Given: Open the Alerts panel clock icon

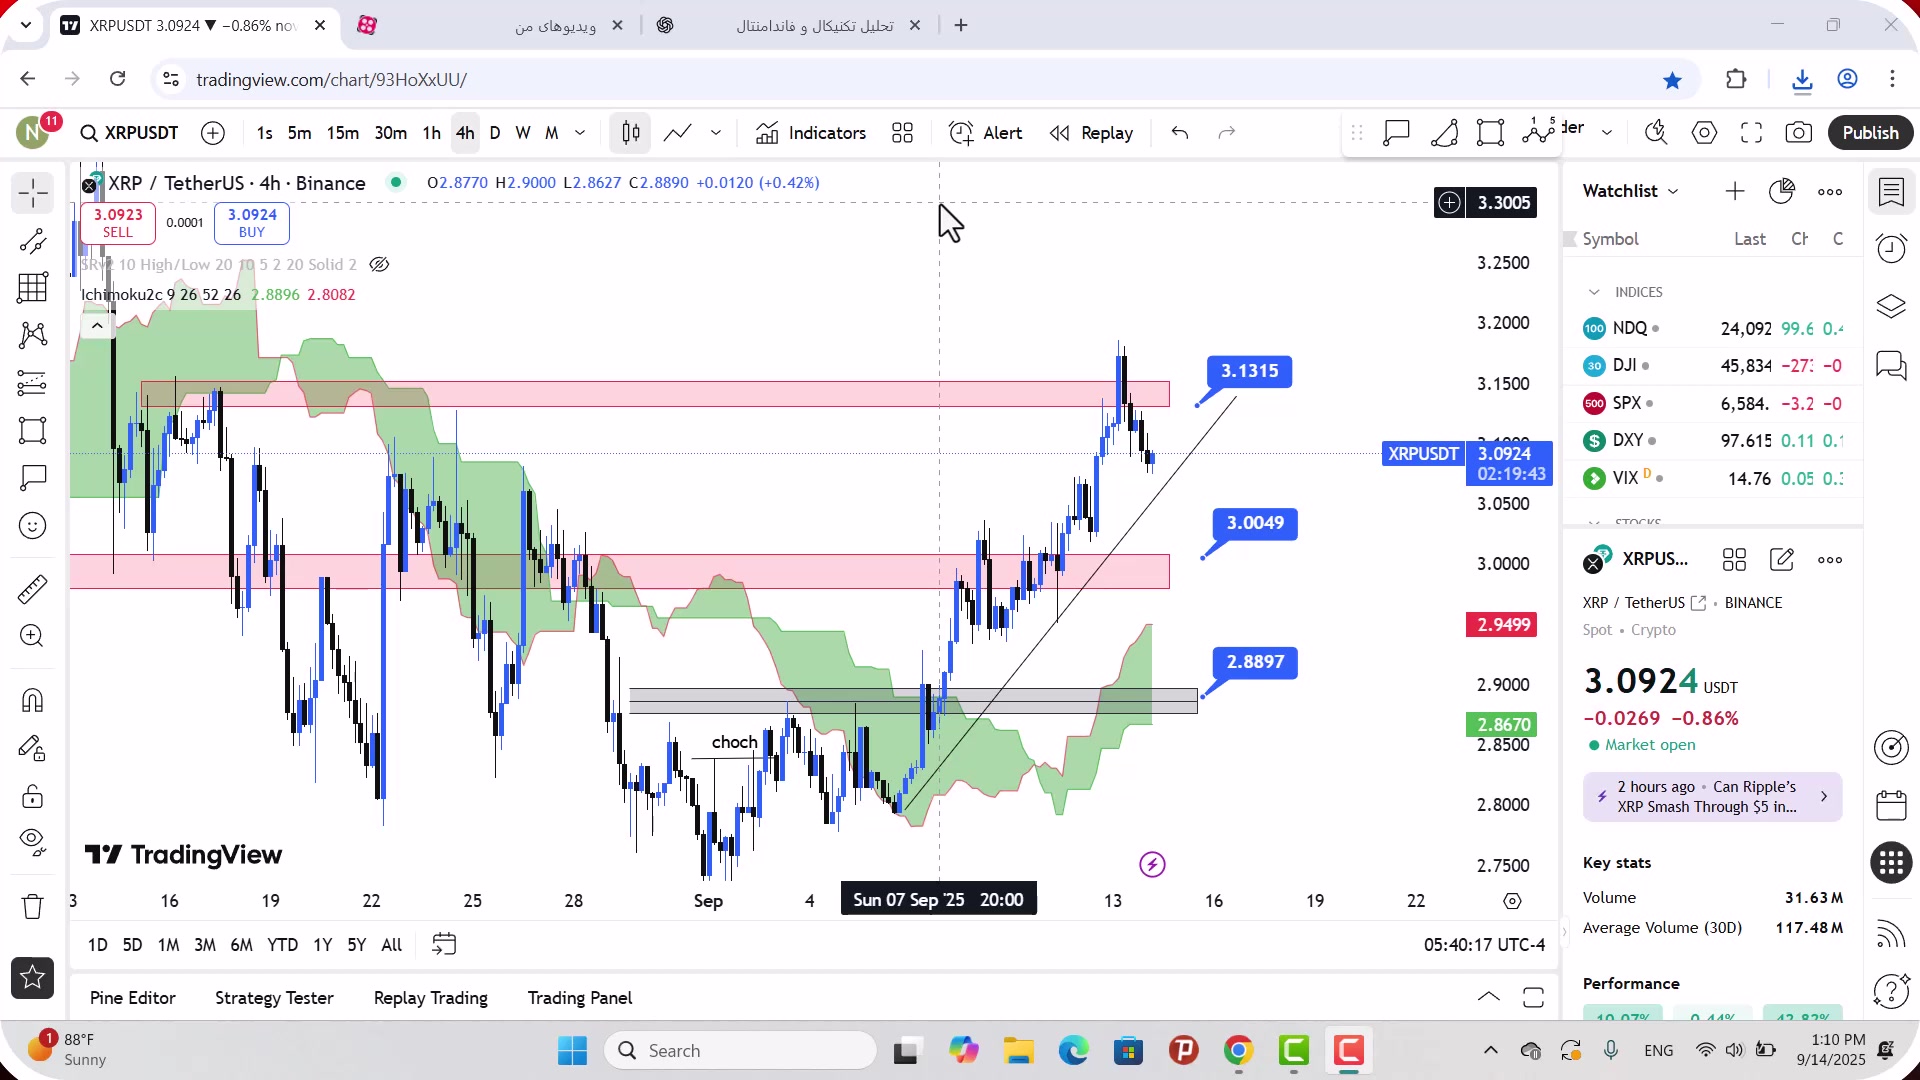Looking at the screenshot, I should 1891,249.
